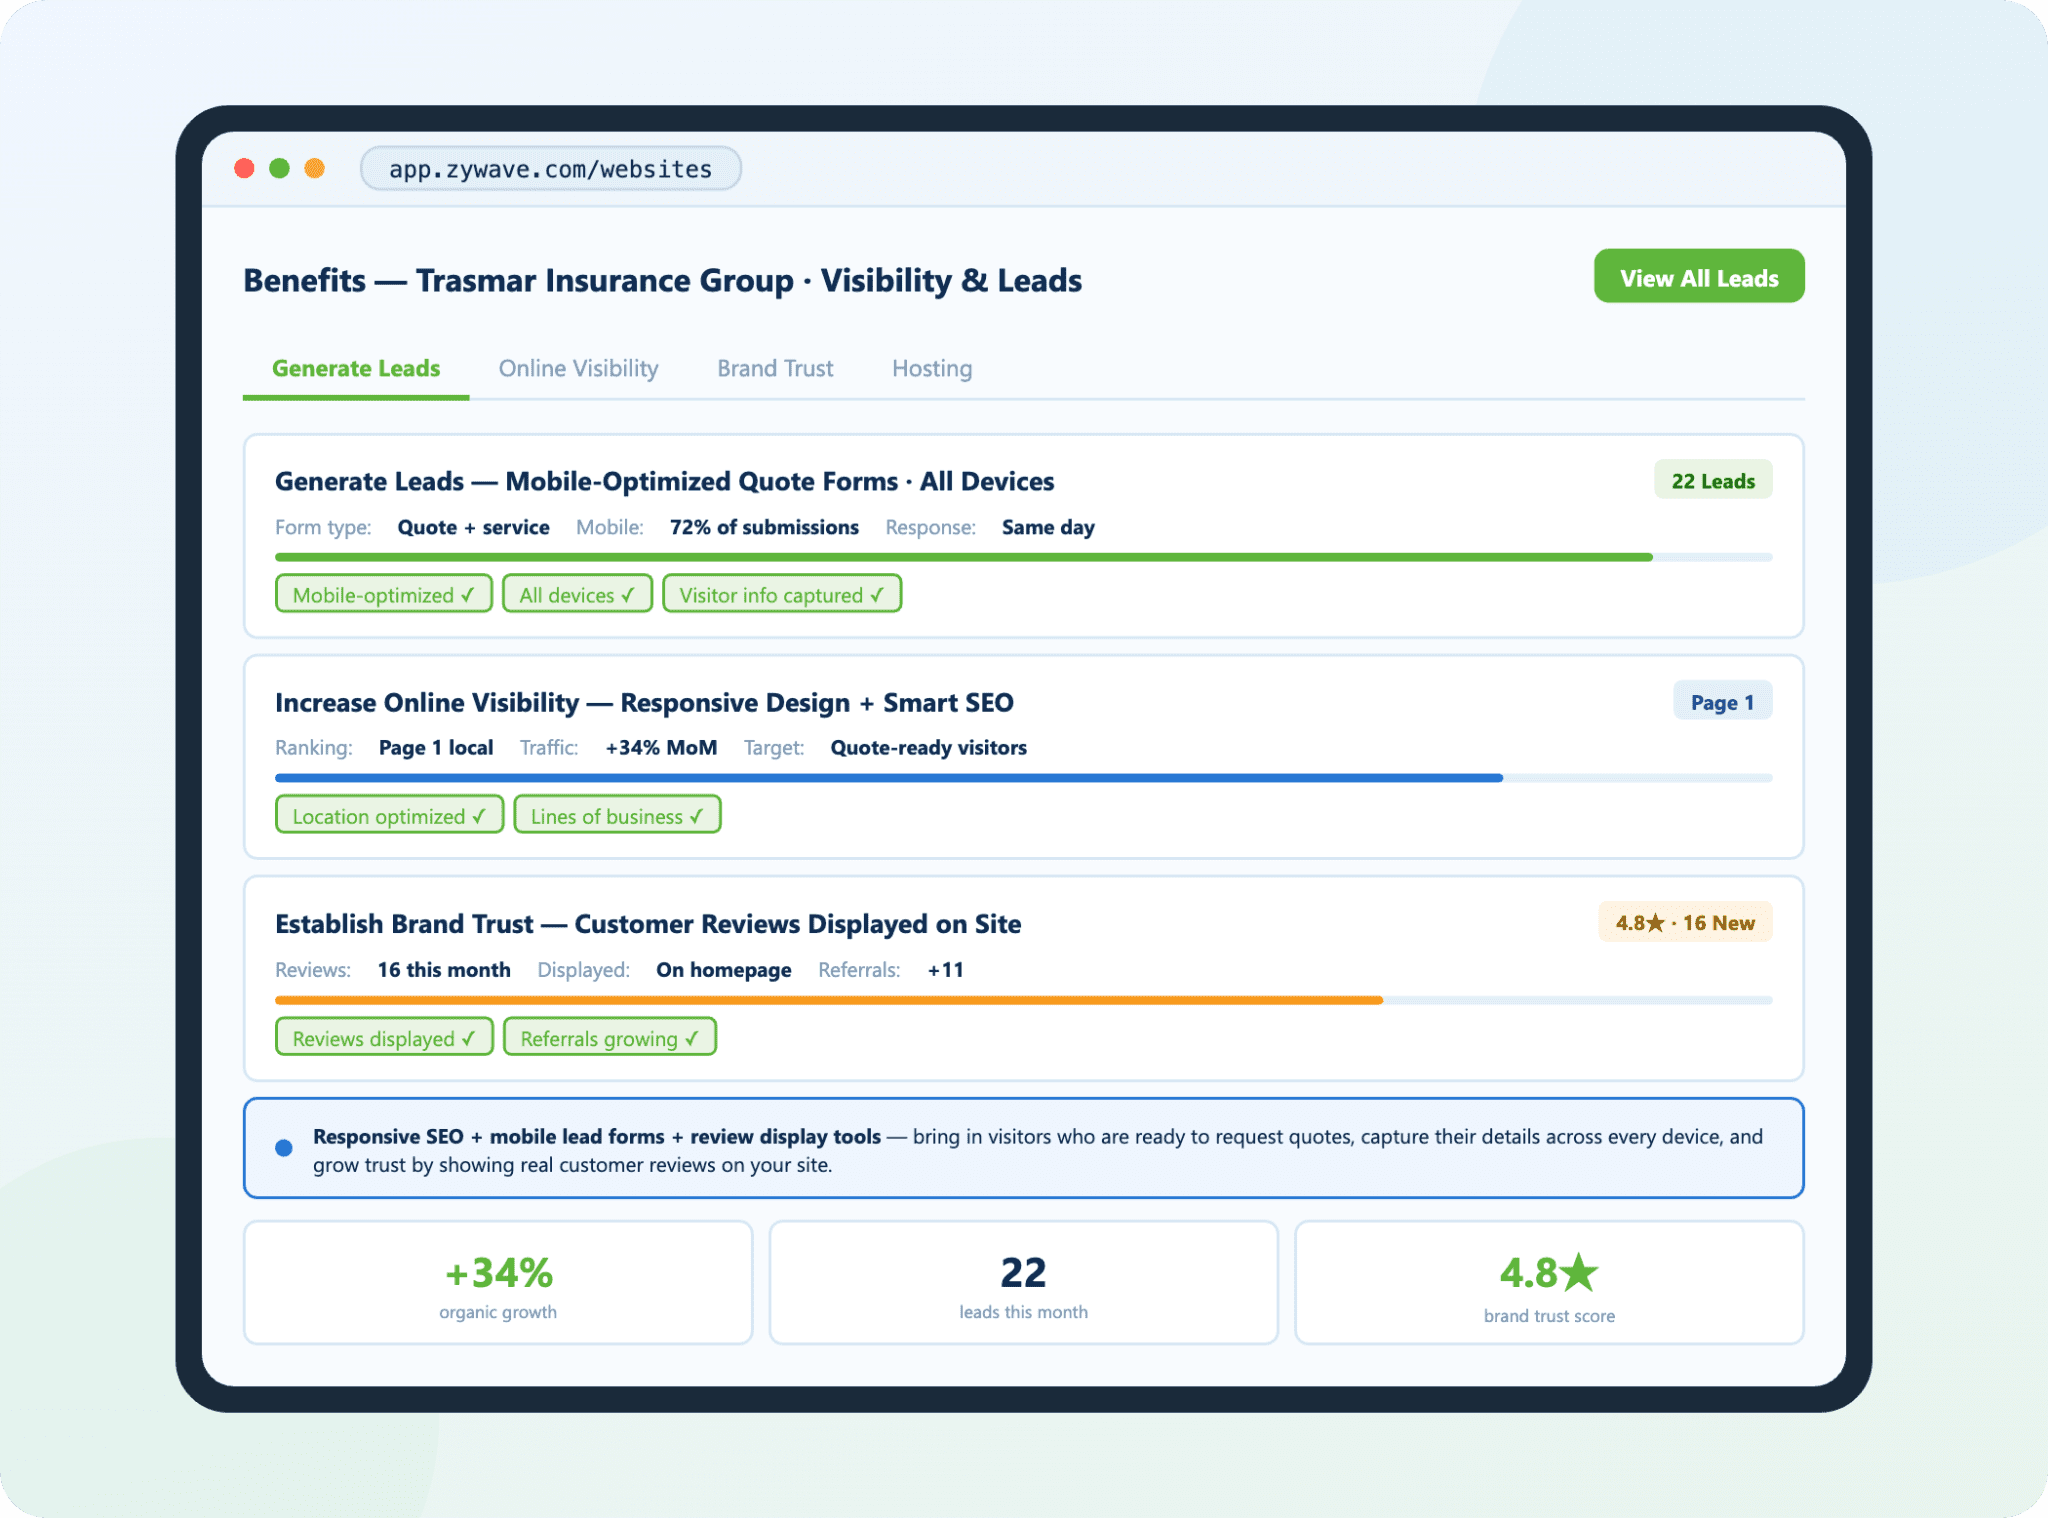Image resolution: width=2048 pixels, height=1518 pixels.
Task: Click the blue bullet in info banner
Action: click(284, 1148)
